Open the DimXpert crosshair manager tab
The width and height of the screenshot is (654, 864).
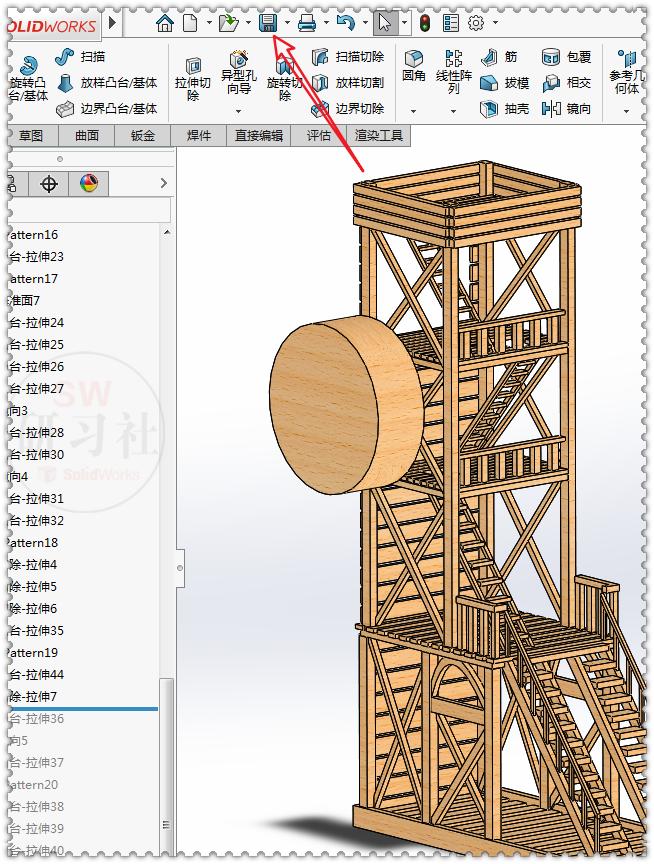[48, 183]
